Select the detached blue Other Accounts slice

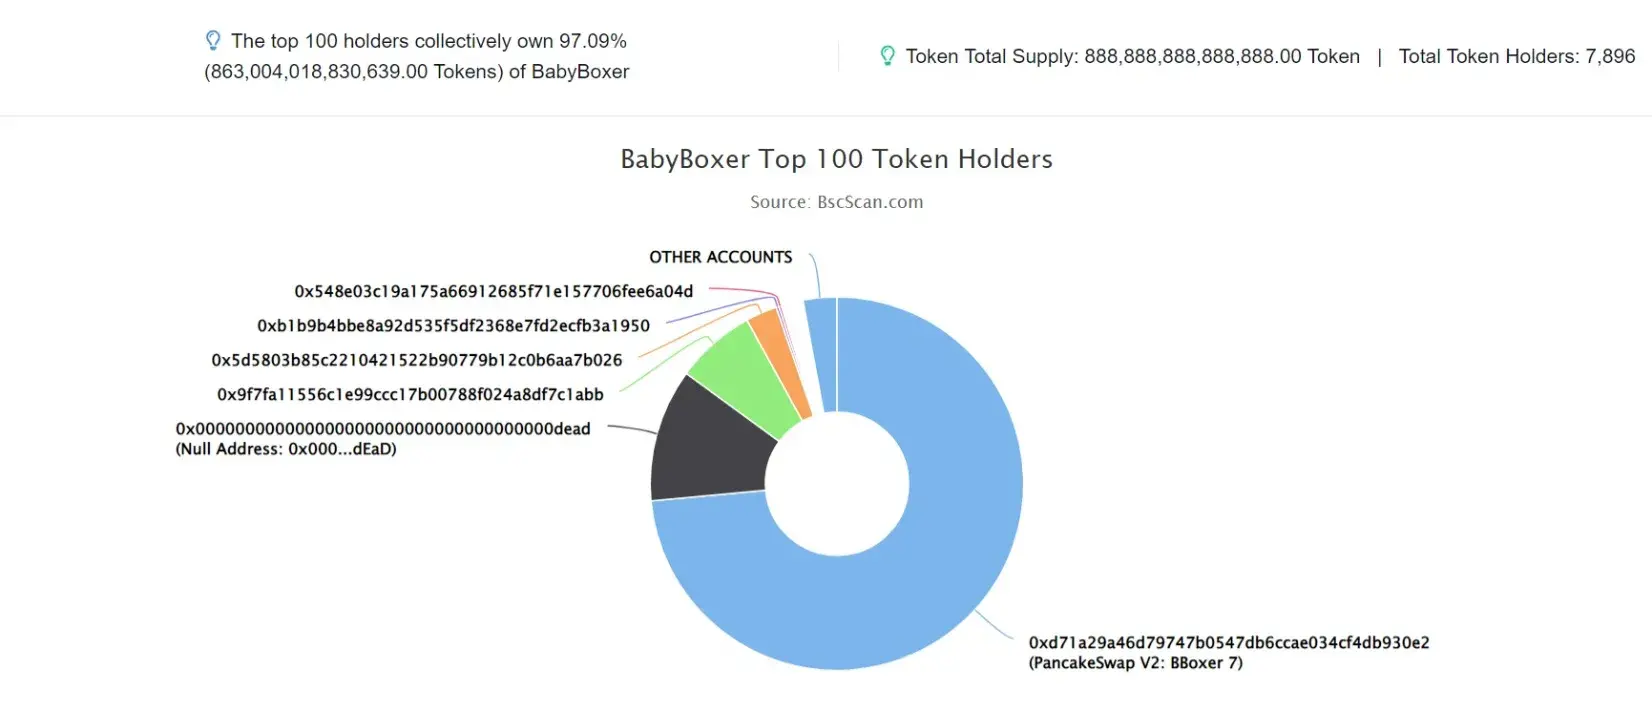821,355
